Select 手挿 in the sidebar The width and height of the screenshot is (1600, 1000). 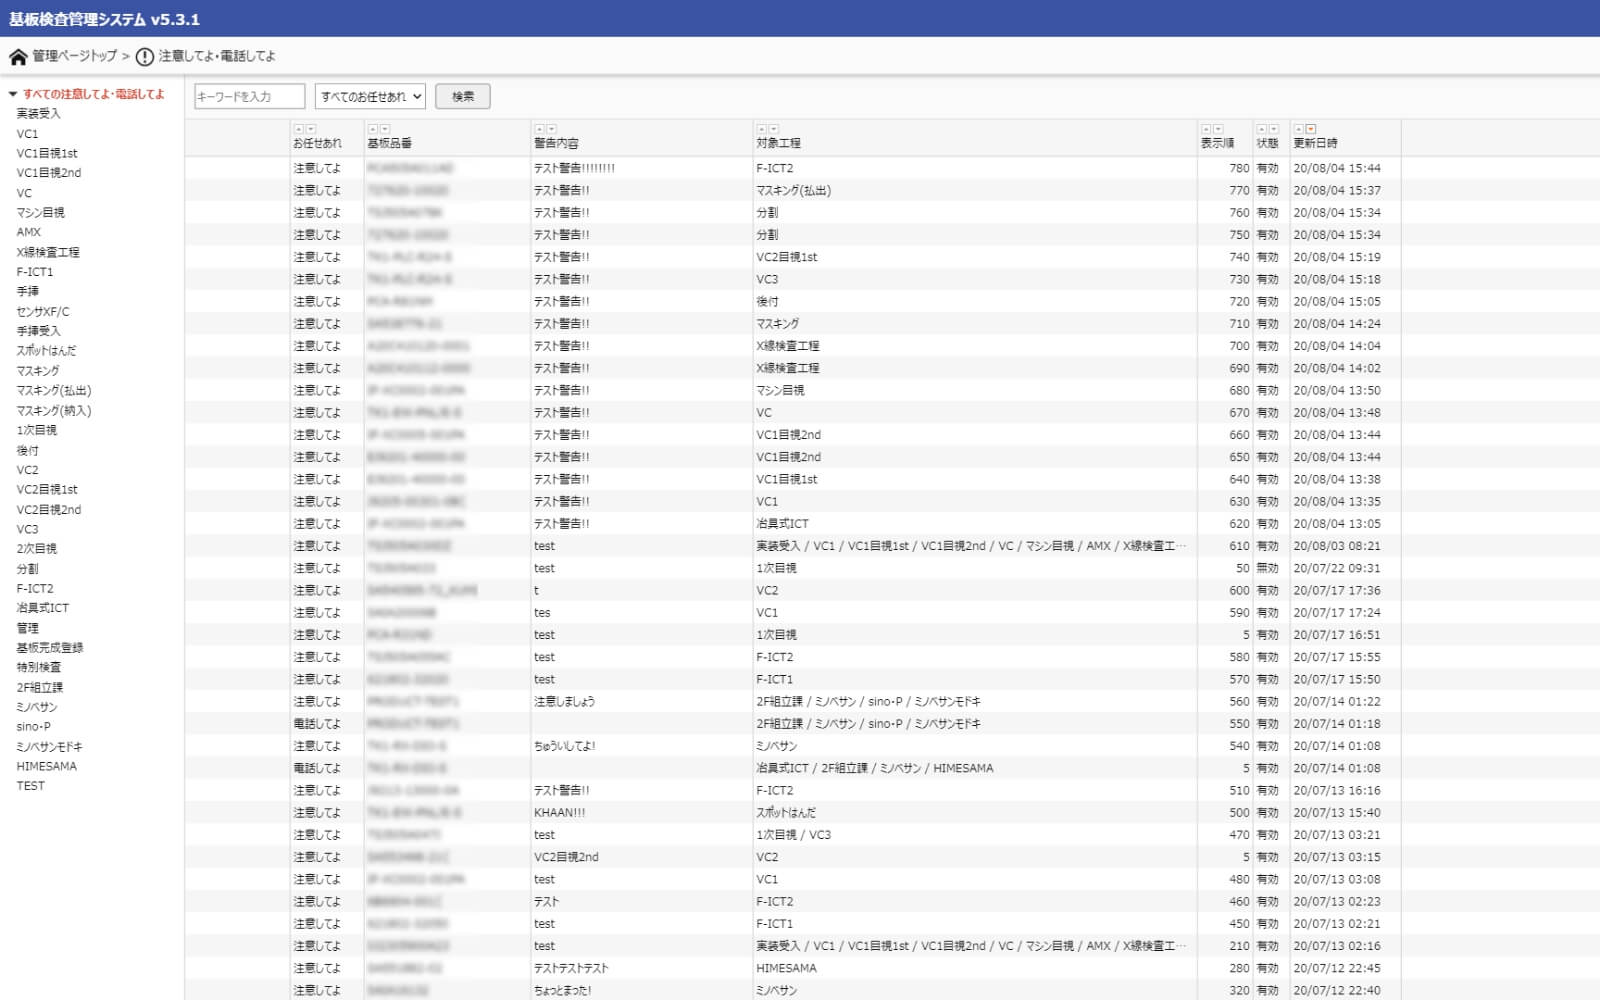click(x=28, y=291)
